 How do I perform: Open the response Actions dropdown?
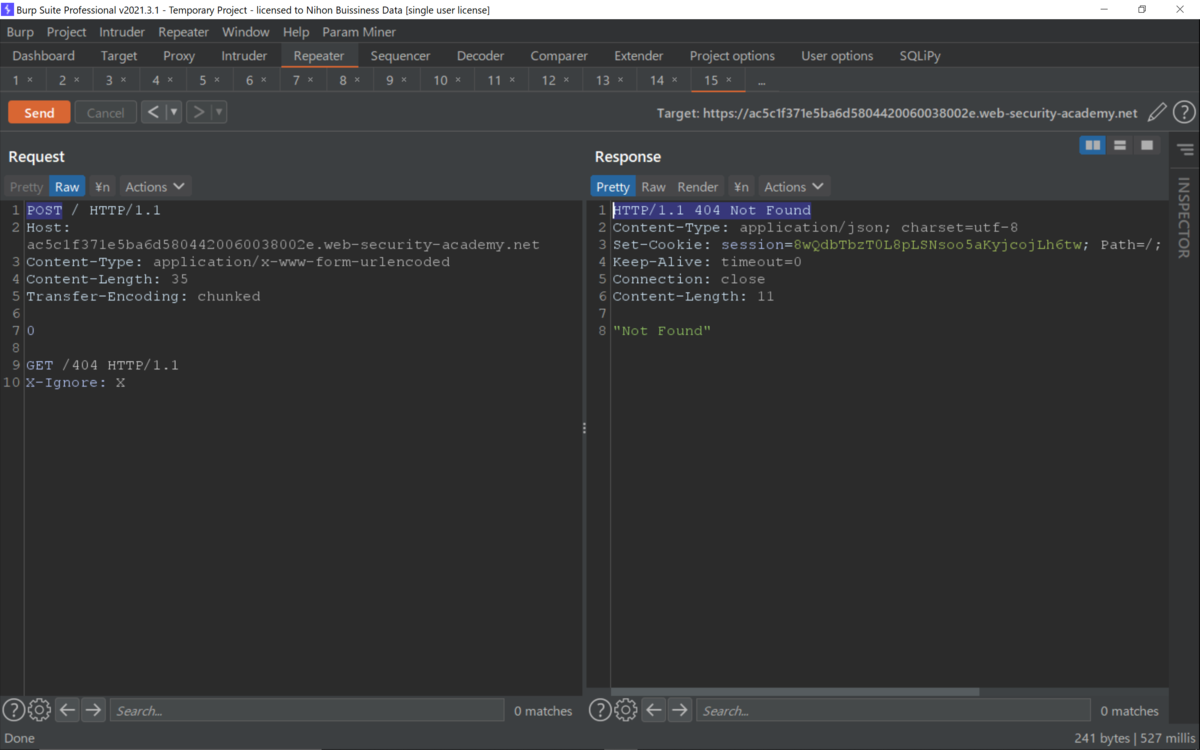click(794, 187)
